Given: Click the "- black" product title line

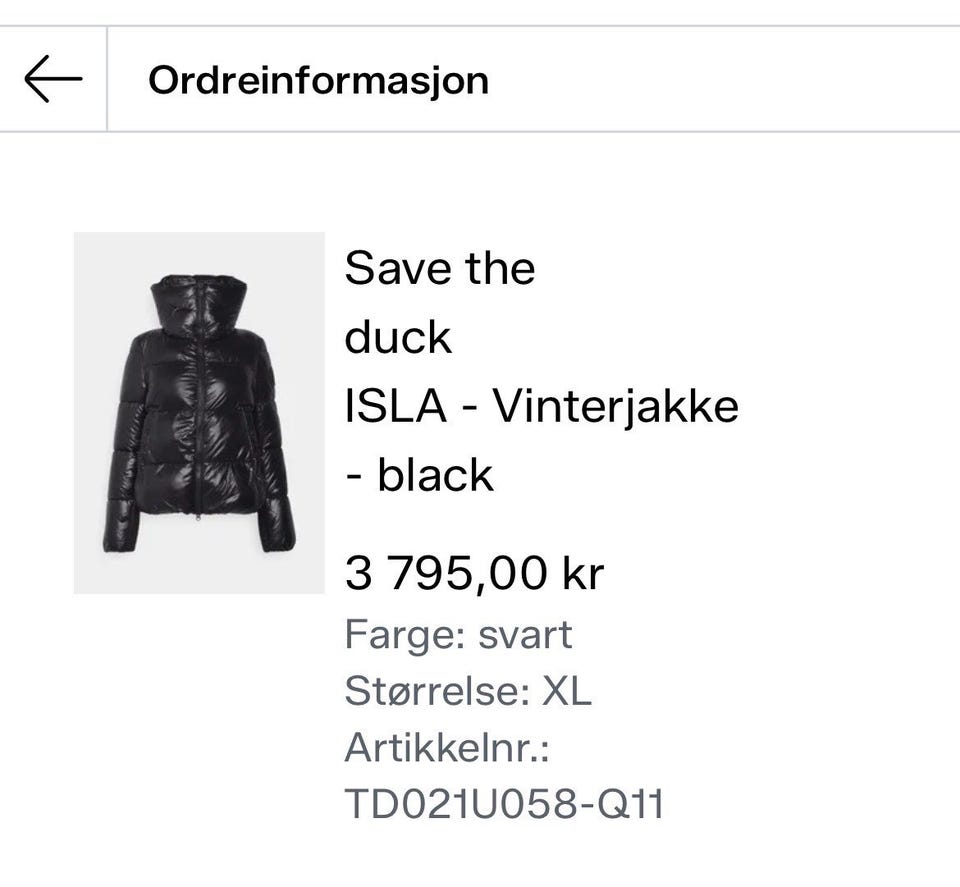Looking at the screenshot, I should tap(420, 475).
